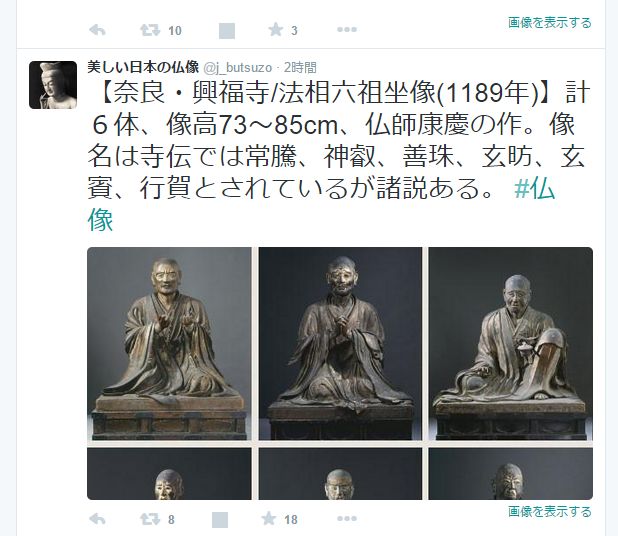
Task: Favorite the upper tweet with 3 stars
Action: tap(275, 30)
